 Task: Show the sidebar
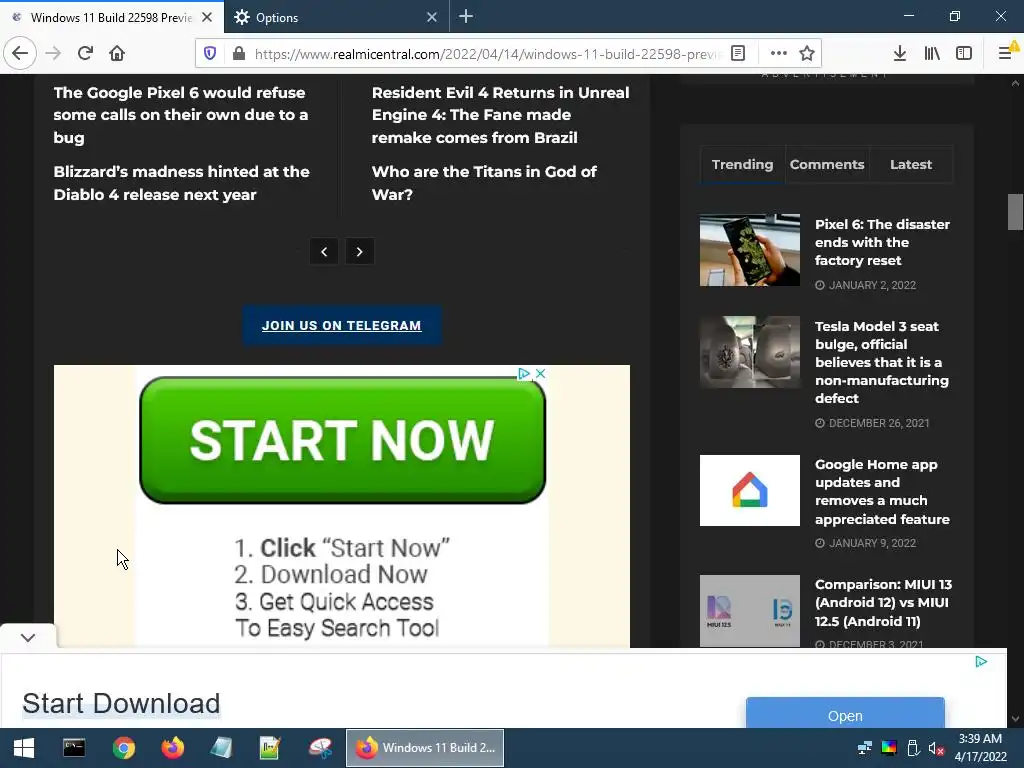tap(964, 54)
